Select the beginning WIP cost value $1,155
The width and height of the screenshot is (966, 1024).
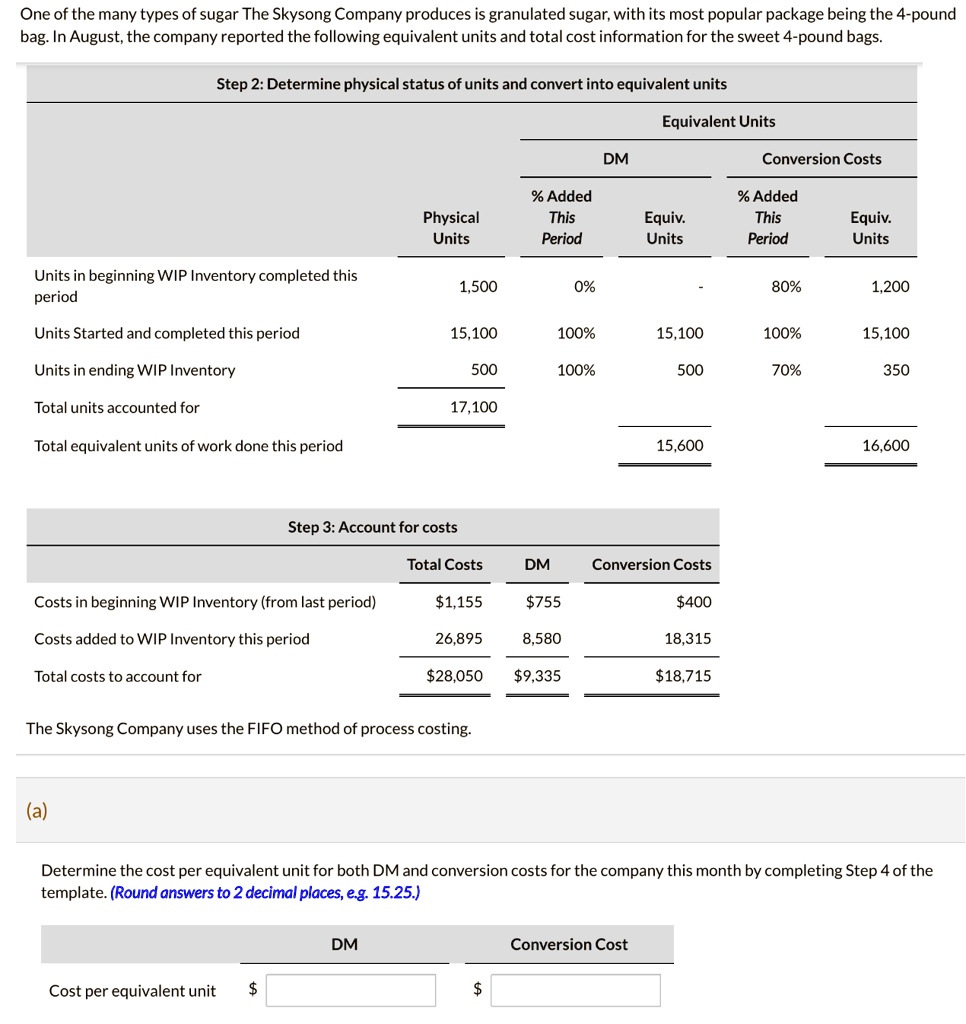point(461,601)
